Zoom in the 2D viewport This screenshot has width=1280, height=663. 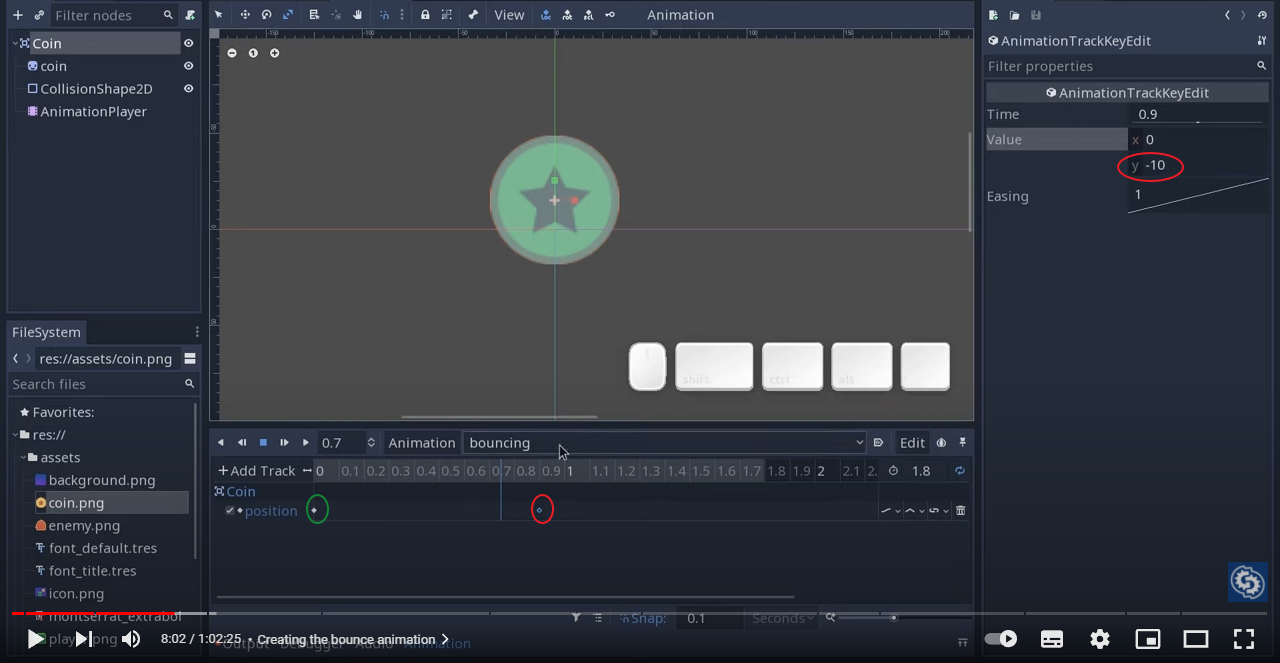[x=275, y=53]
